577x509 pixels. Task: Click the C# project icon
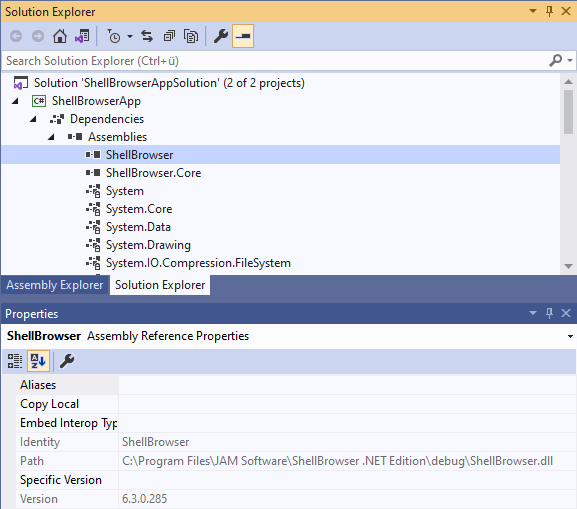coord(39,101)
